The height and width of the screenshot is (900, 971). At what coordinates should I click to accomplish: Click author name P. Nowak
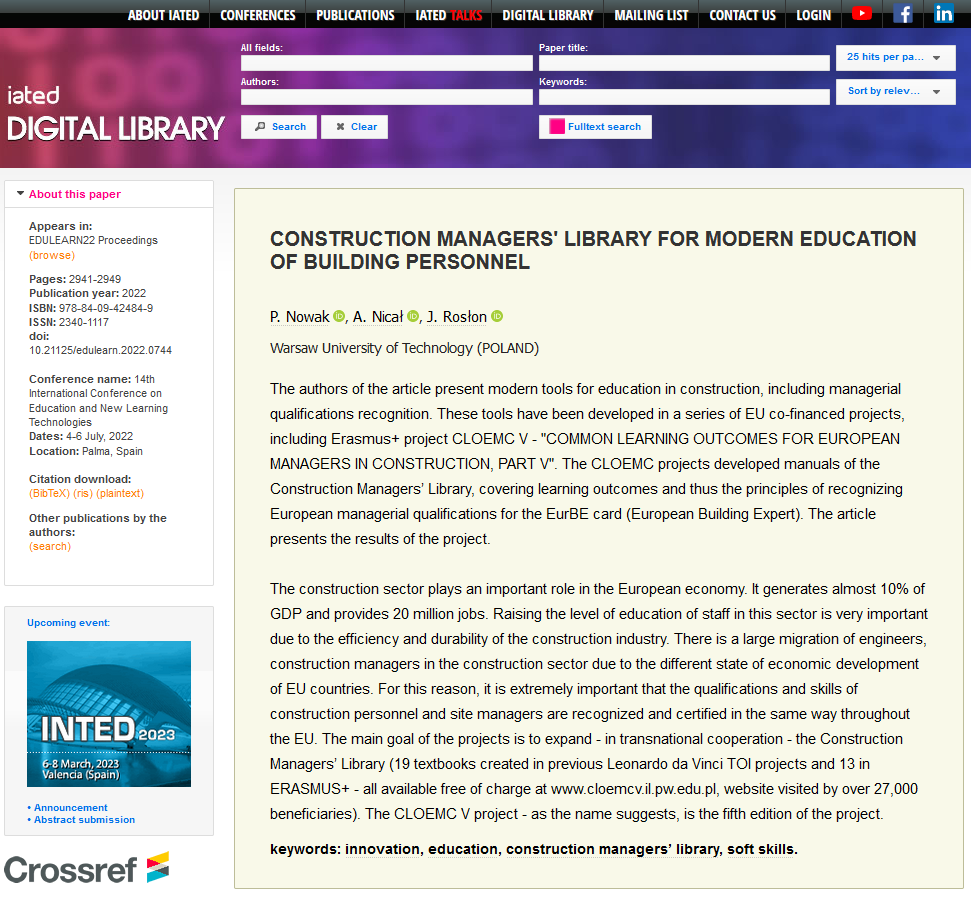click(x=300, y=317)
